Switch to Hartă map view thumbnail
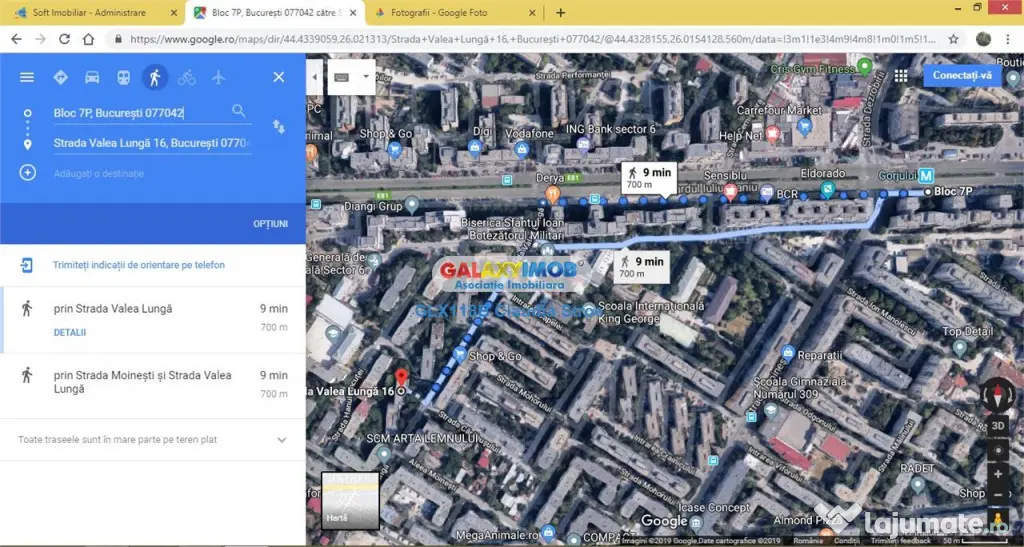The height and width of the screenshot is (547, 1024). (350, 501)
